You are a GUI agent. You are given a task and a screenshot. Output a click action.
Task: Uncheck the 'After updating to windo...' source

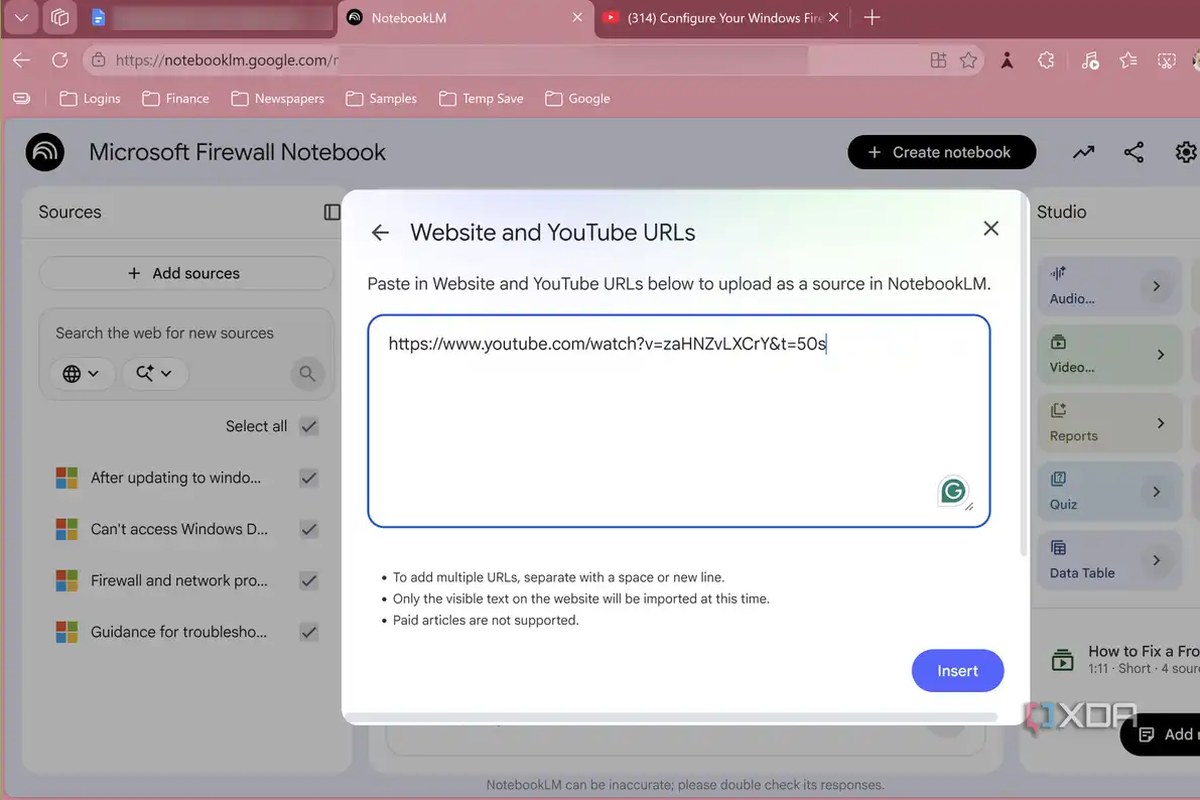[309, 478]
